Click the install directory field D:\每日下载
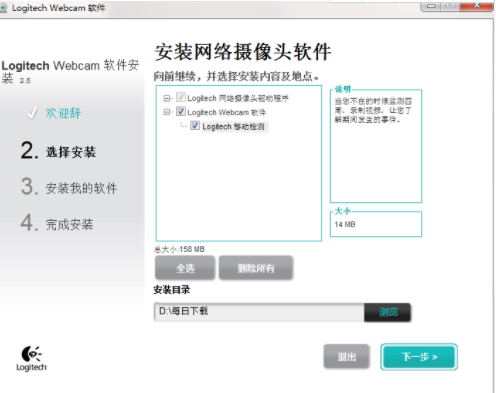Viewport: 496px width, 393px height. click(x=259, y=312)
